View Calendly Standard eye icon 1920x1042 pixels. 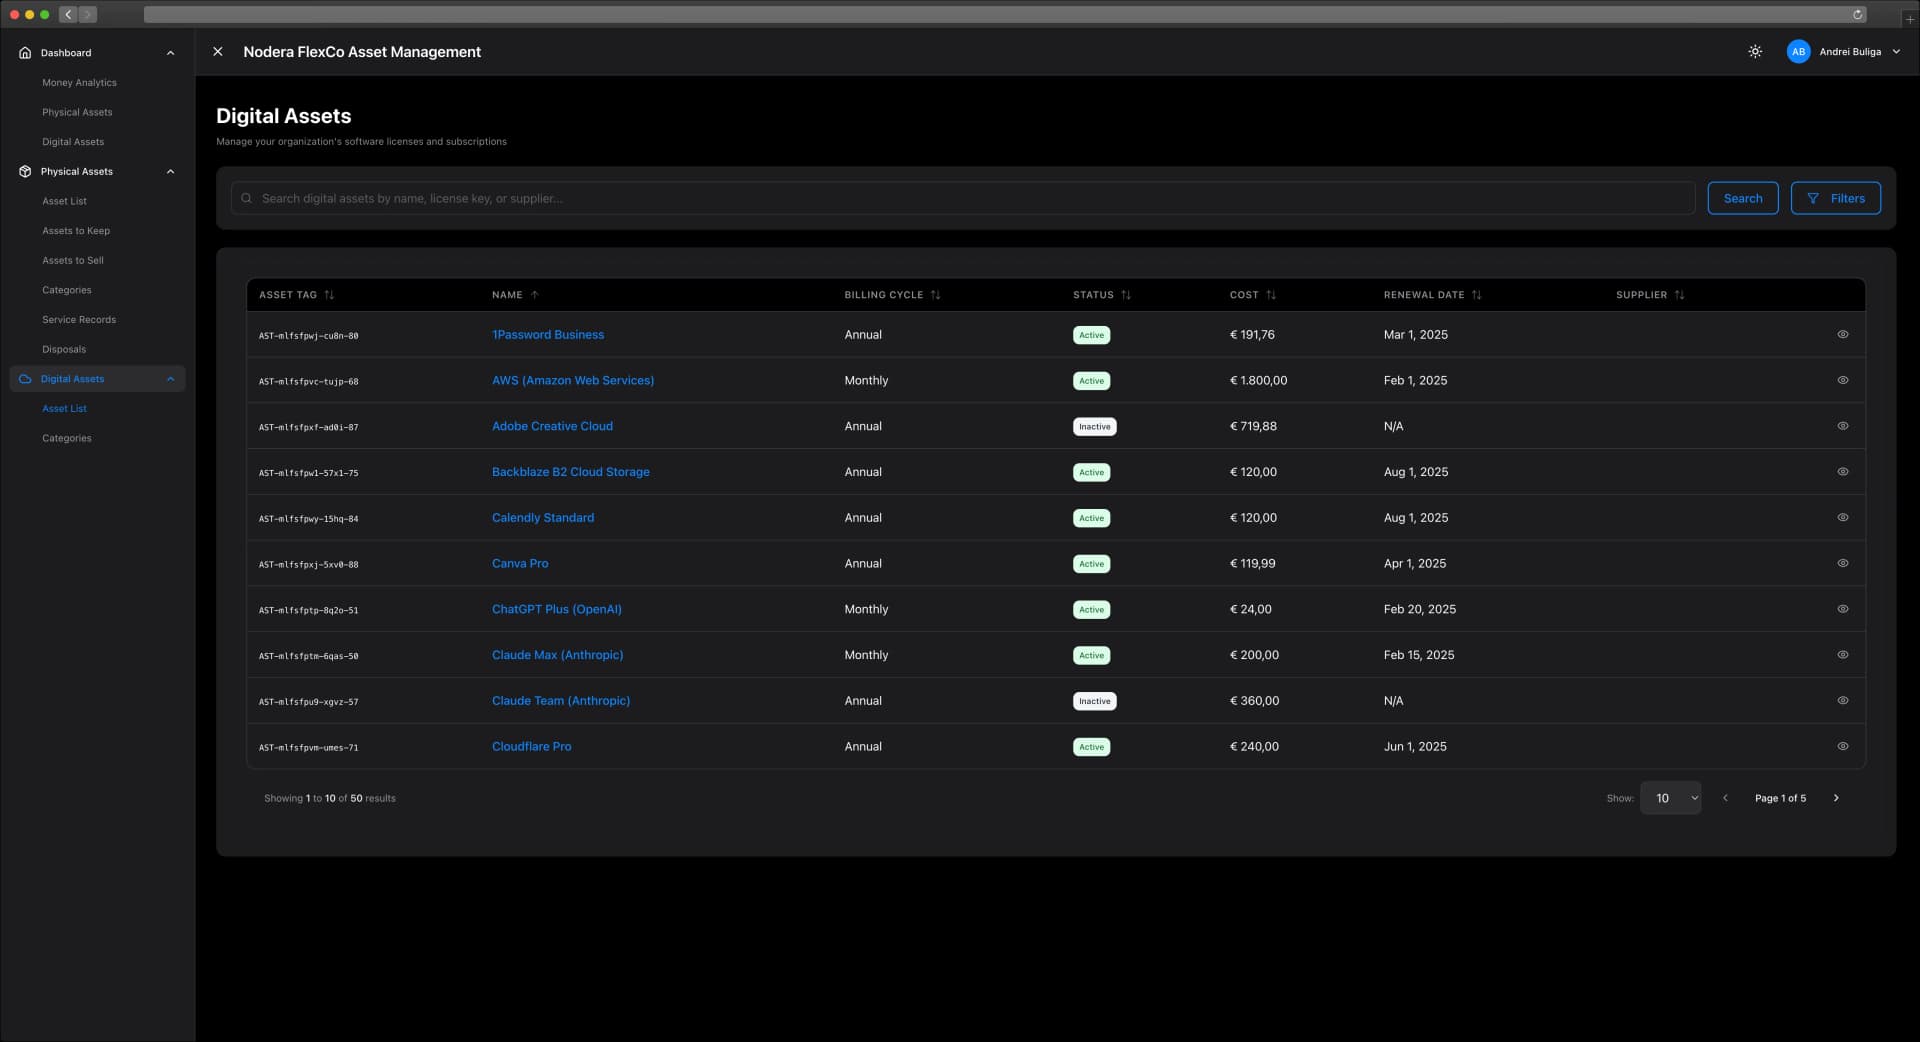tap(1843, 518)
